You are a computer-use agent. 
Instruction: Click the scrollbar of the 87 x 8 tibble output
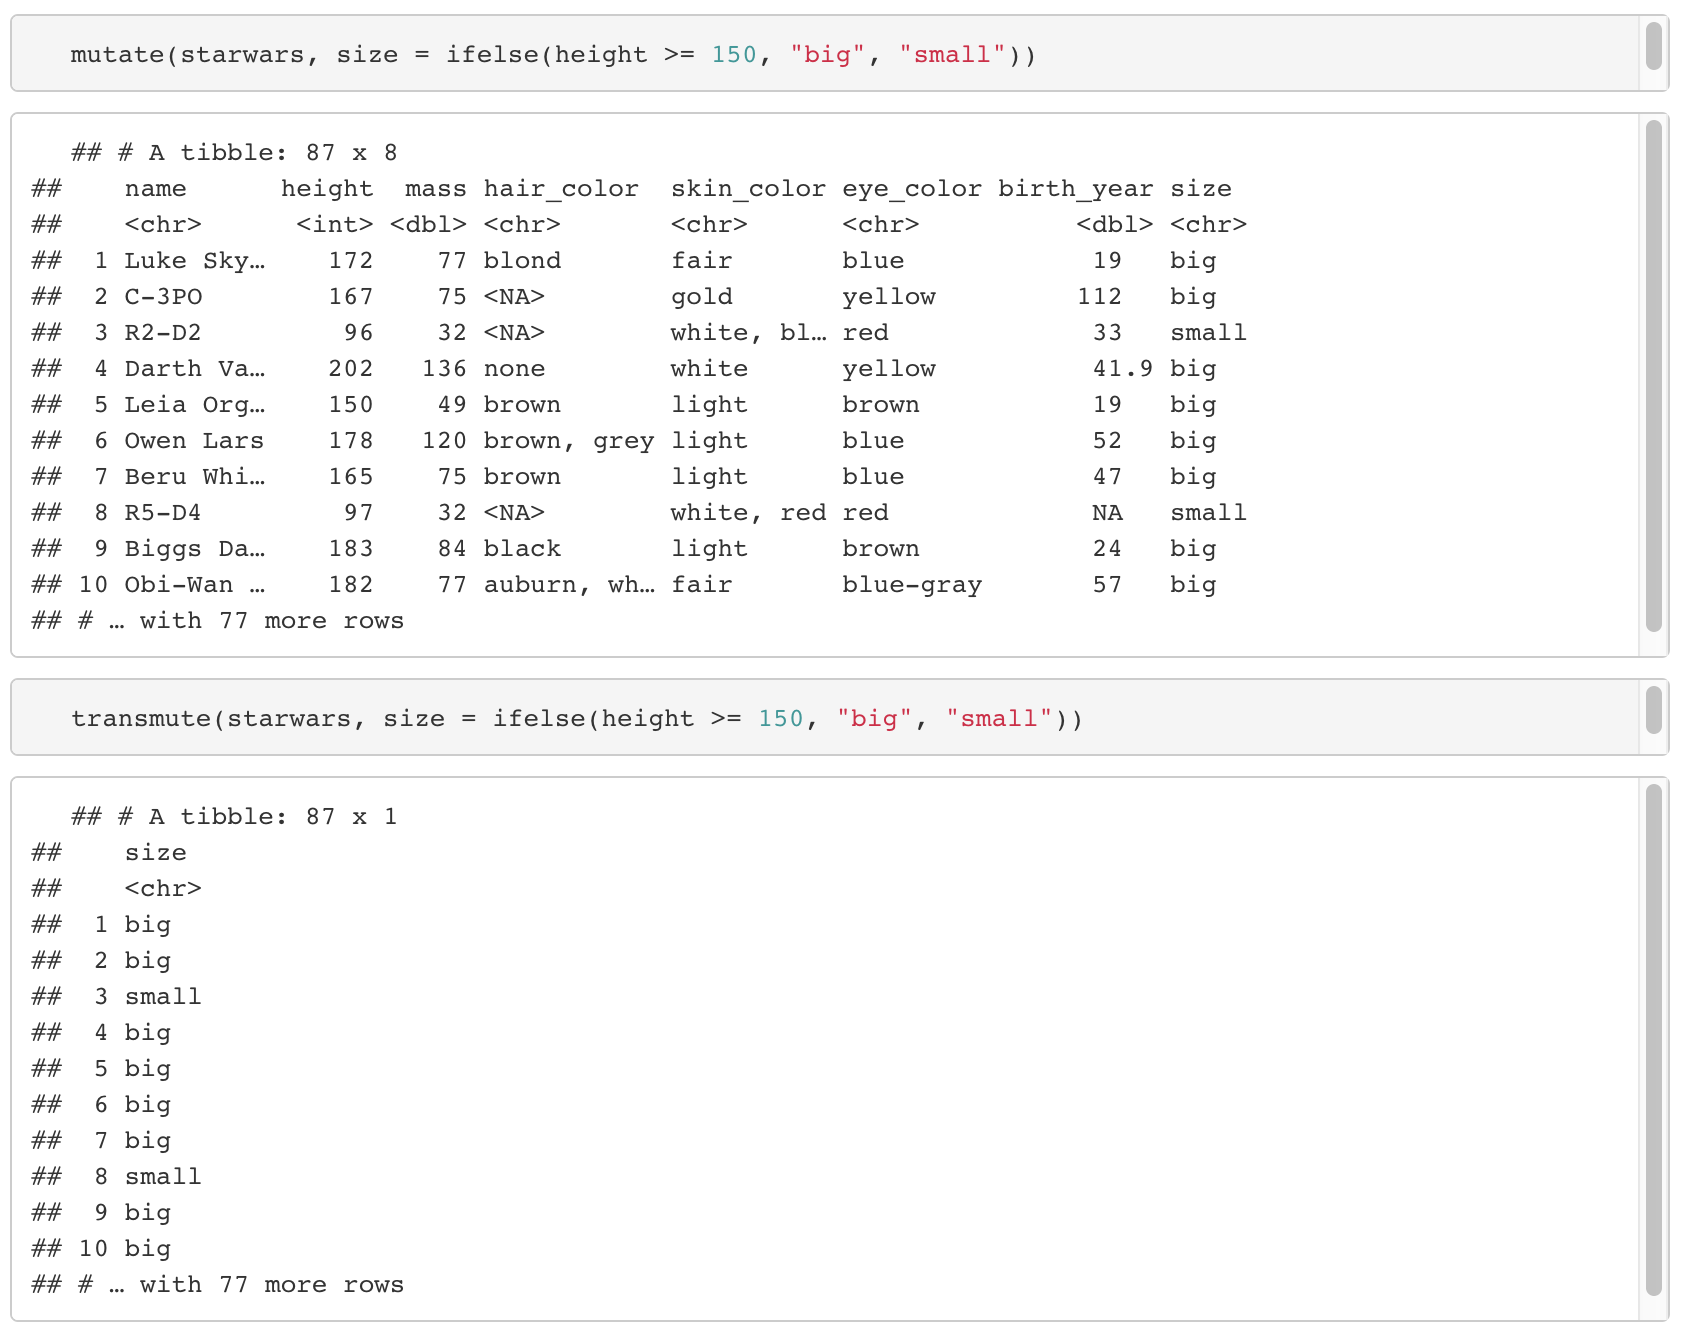pos(1653,376)
